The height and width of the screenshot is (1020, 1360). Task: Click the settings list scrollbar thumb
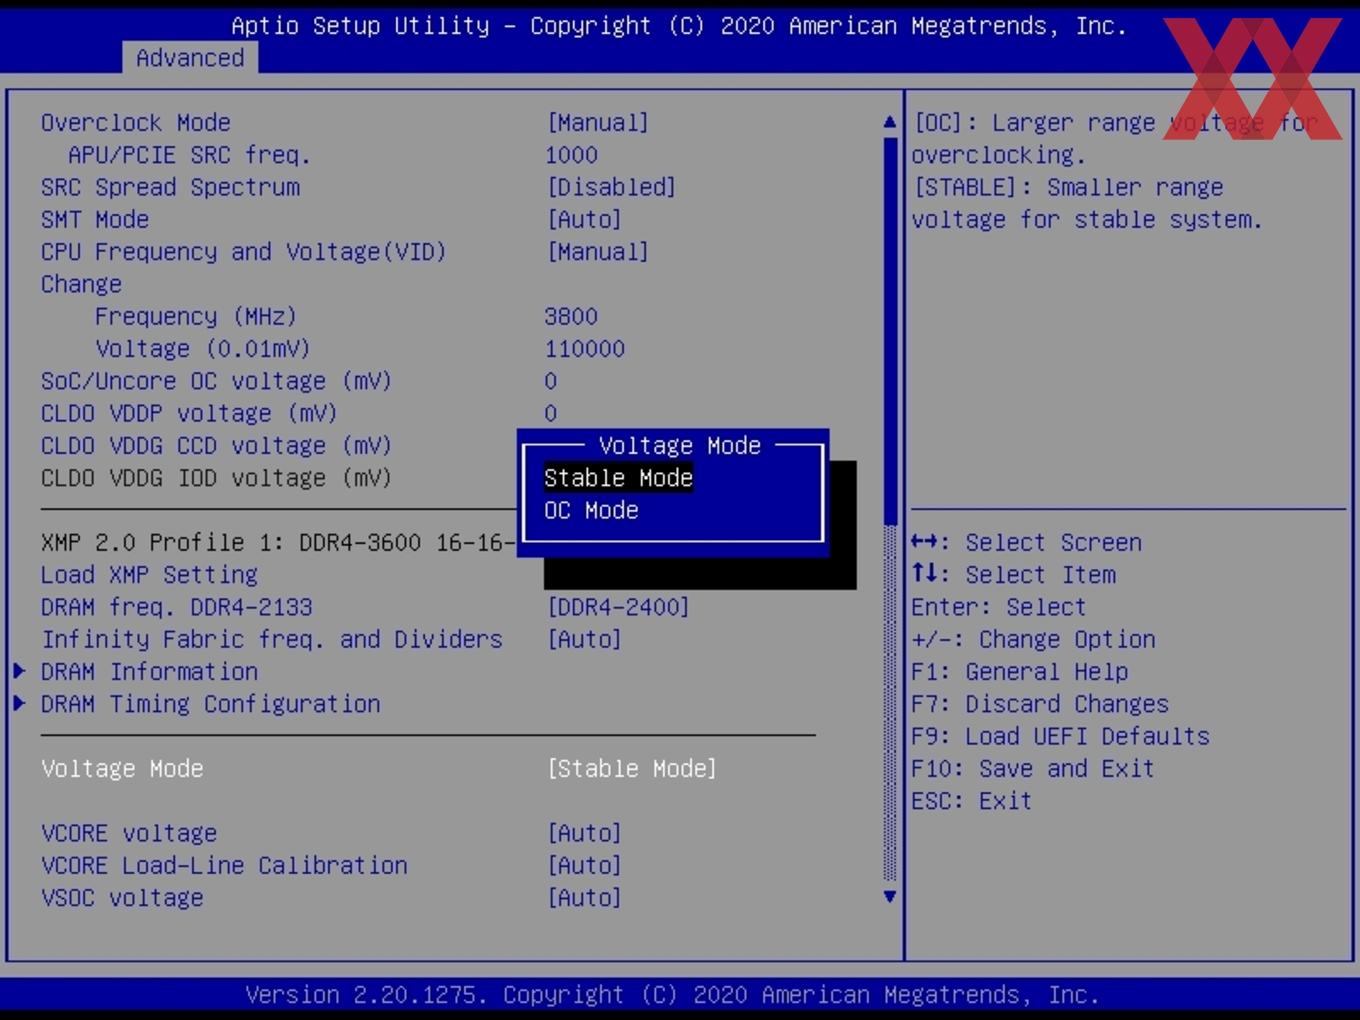click(x=890, y=330)
